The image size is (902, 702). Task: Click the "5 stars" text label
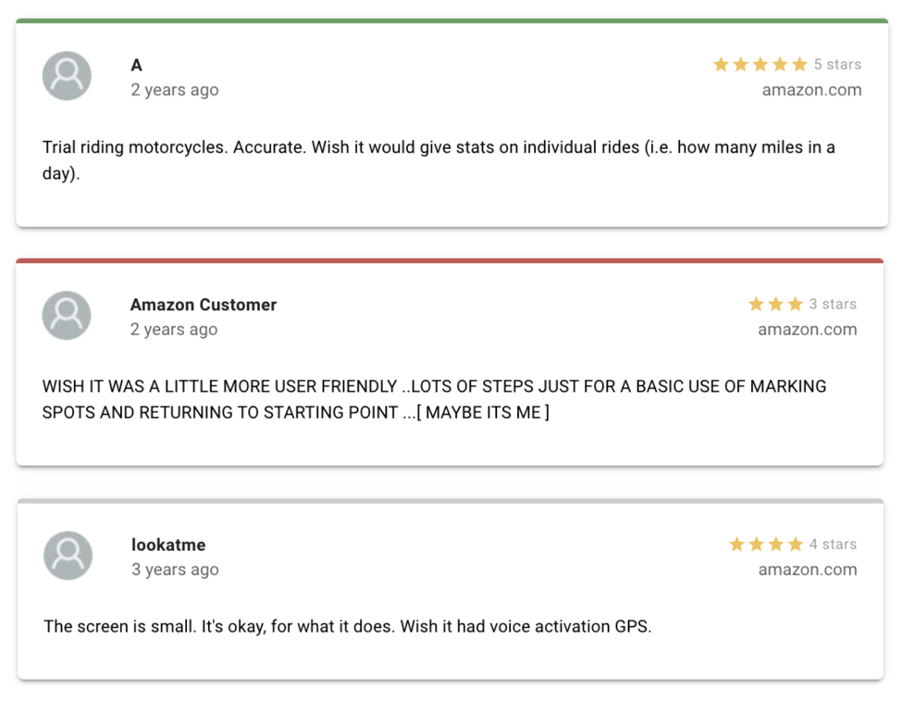coord(837,64)
